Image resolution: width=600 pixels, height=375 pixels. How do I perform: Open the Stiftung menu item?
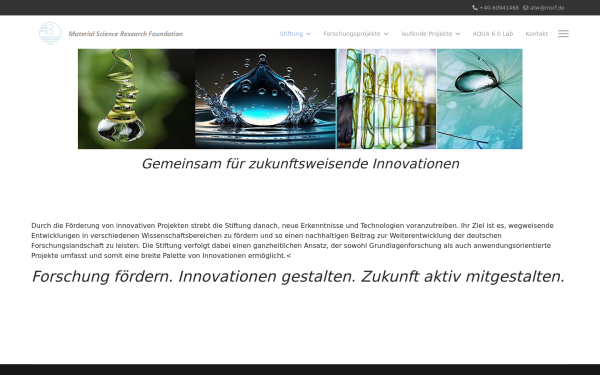pos(291,34)
